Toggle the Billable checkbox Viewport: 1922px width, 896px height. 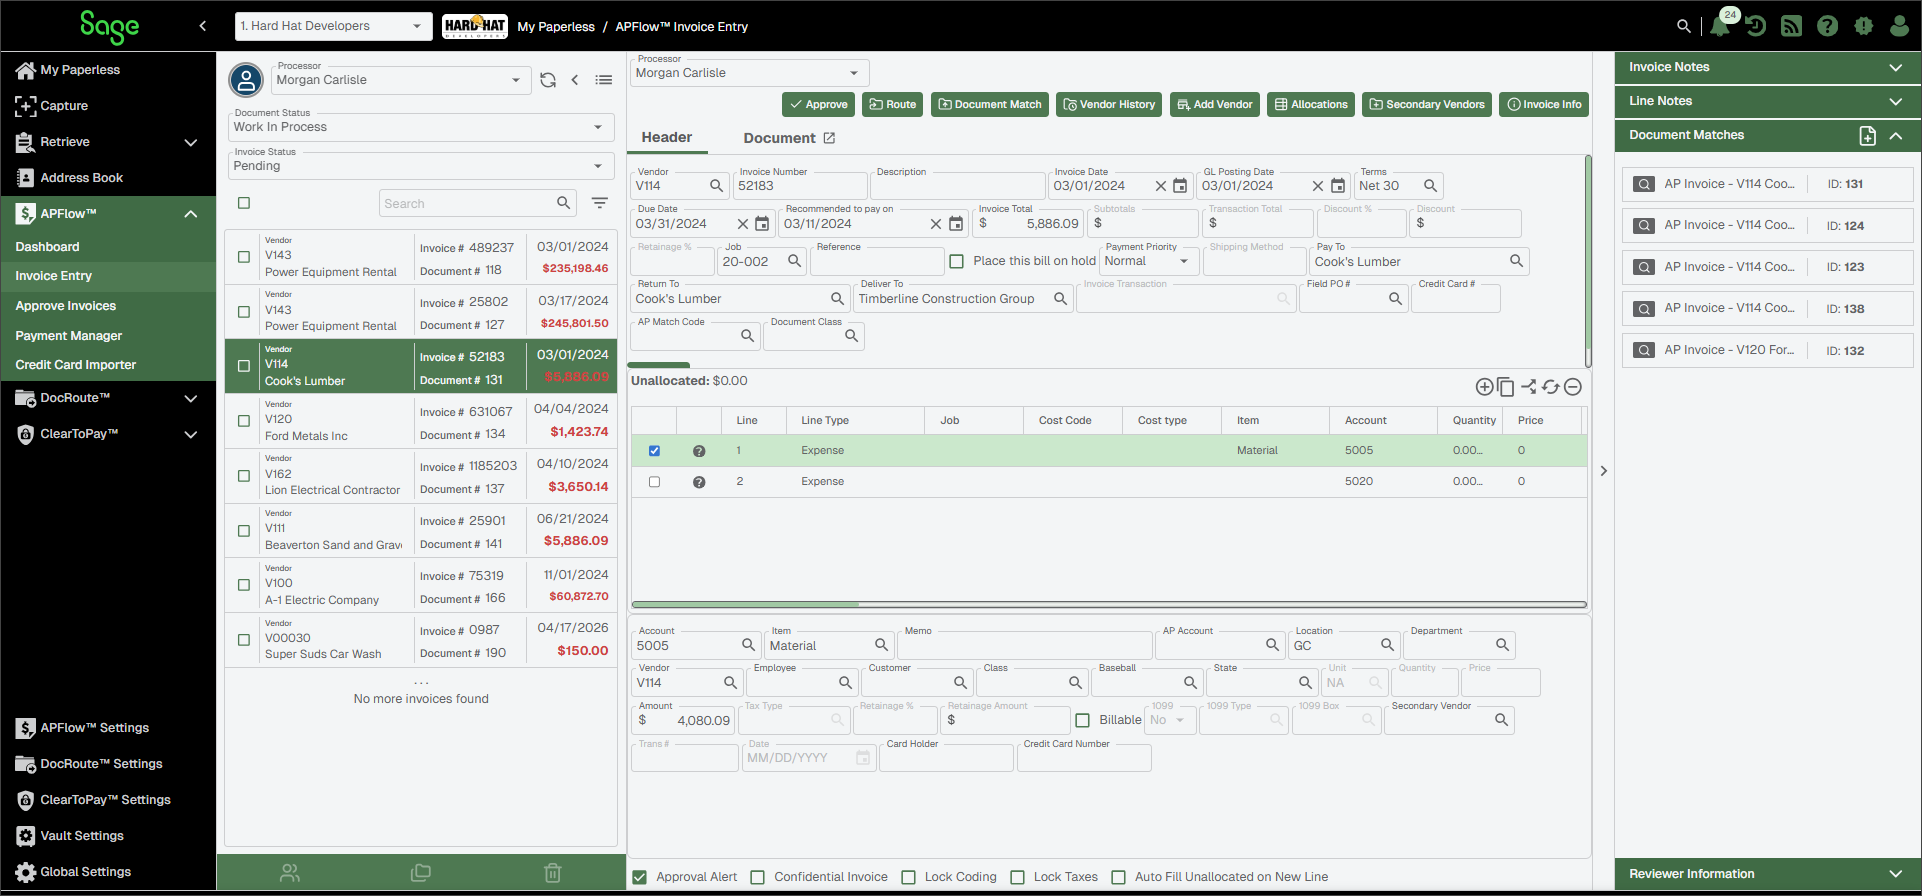click(1082, 720)
